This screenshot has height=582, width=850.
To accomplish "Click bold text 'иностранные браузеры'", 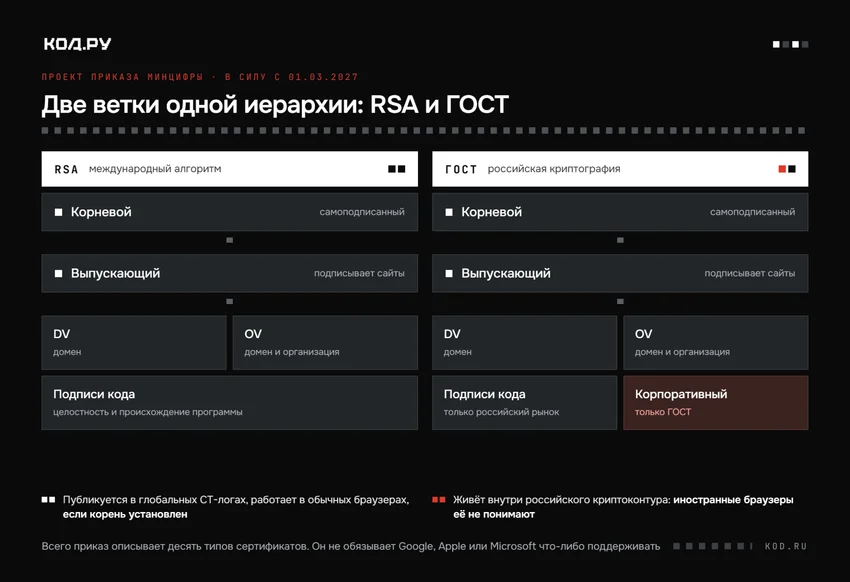I will [733, 500].
